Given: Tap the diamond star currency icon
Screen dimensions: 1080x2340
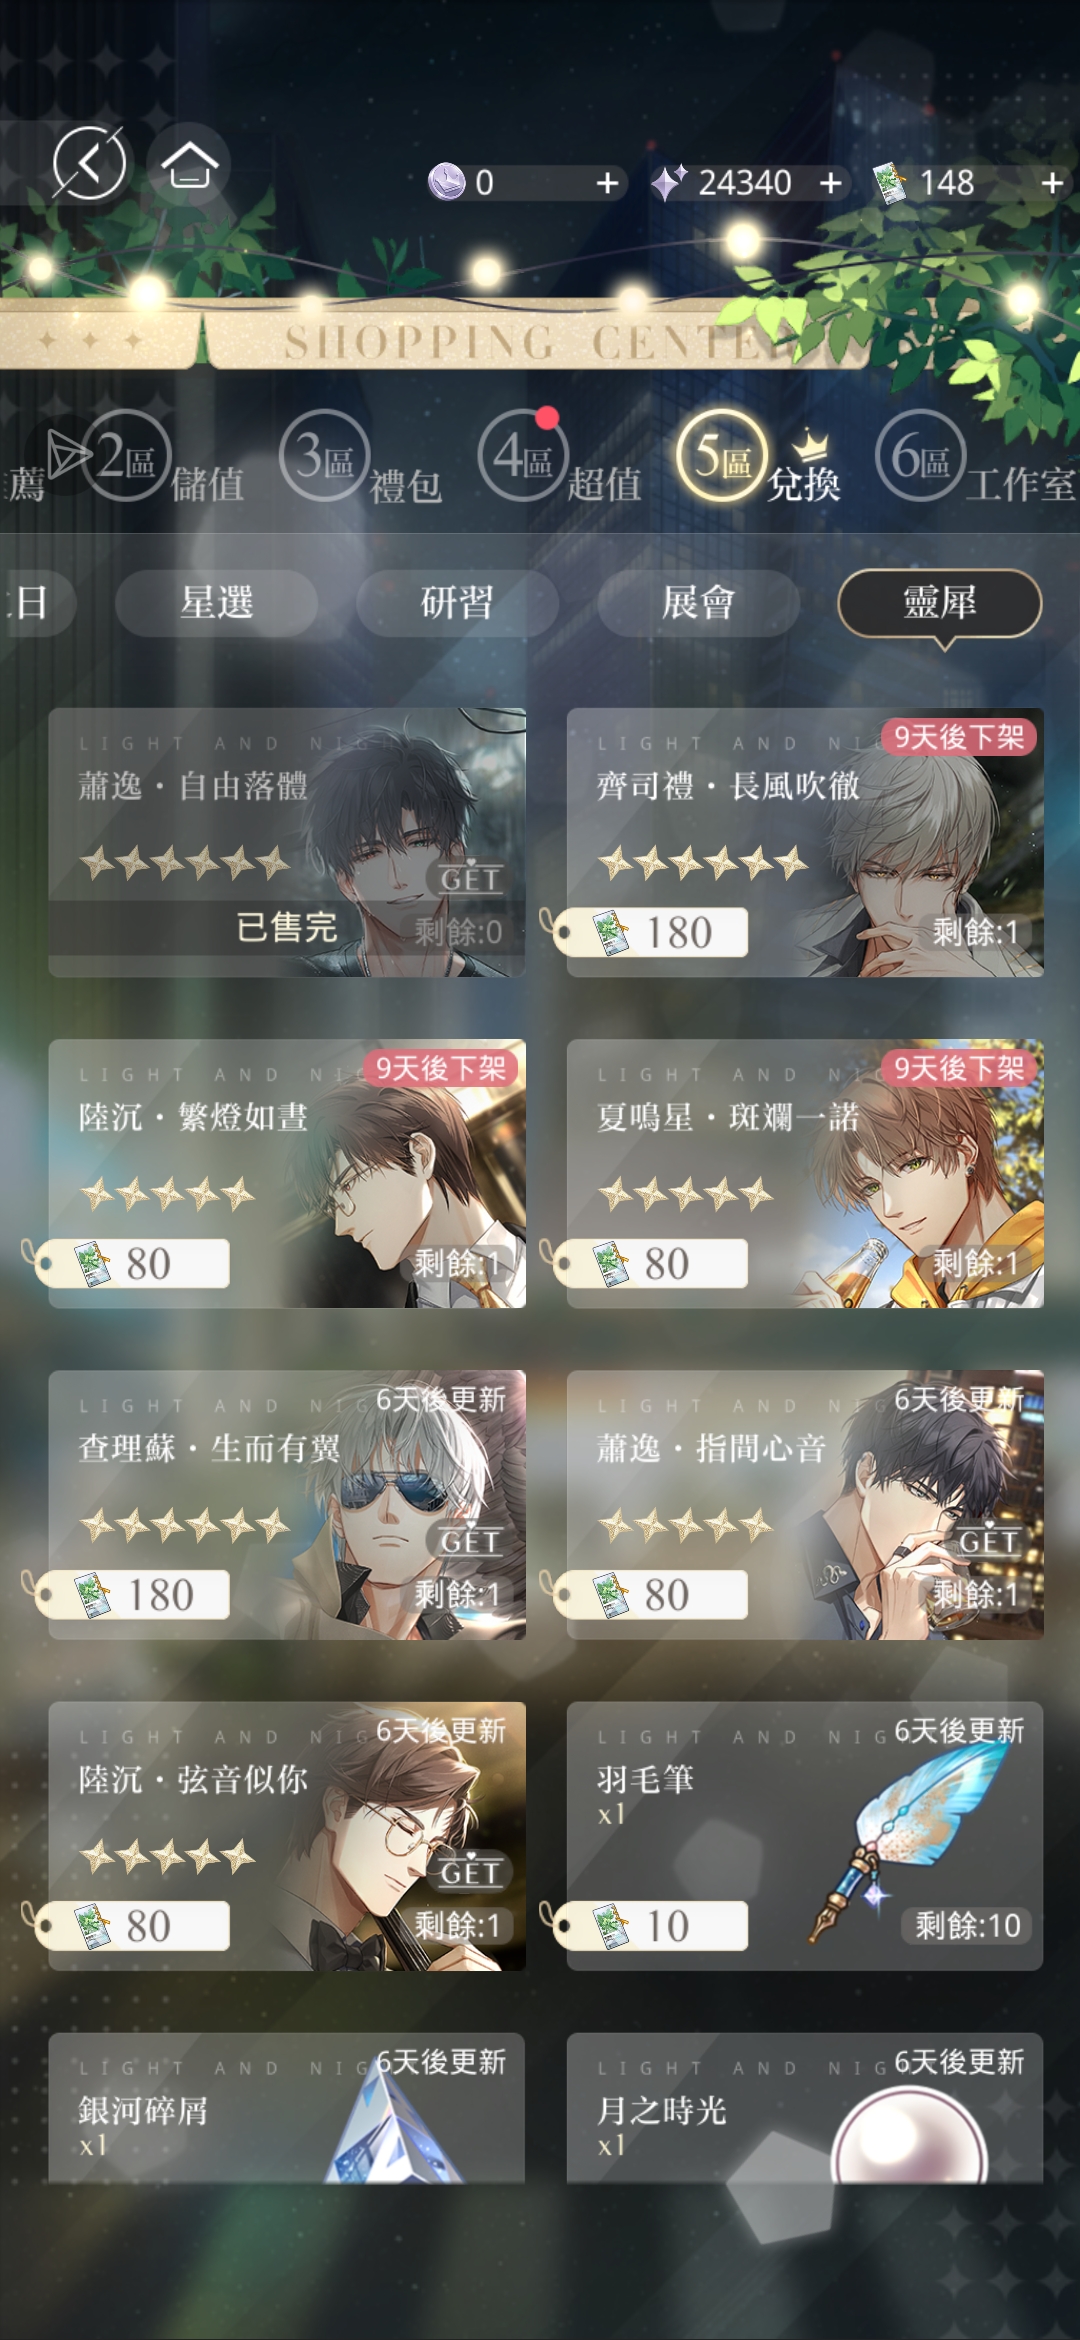Looking at the screenshot, I should pyautogui.click(x=668, y=183).
